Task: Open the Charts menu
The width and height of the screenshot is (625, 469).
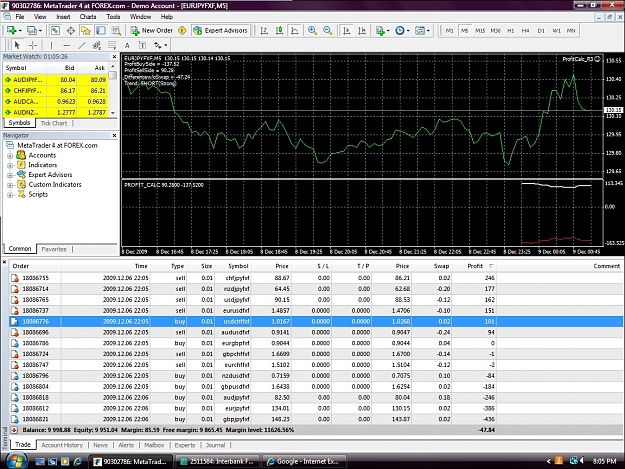Action: (x=88, y=17)
